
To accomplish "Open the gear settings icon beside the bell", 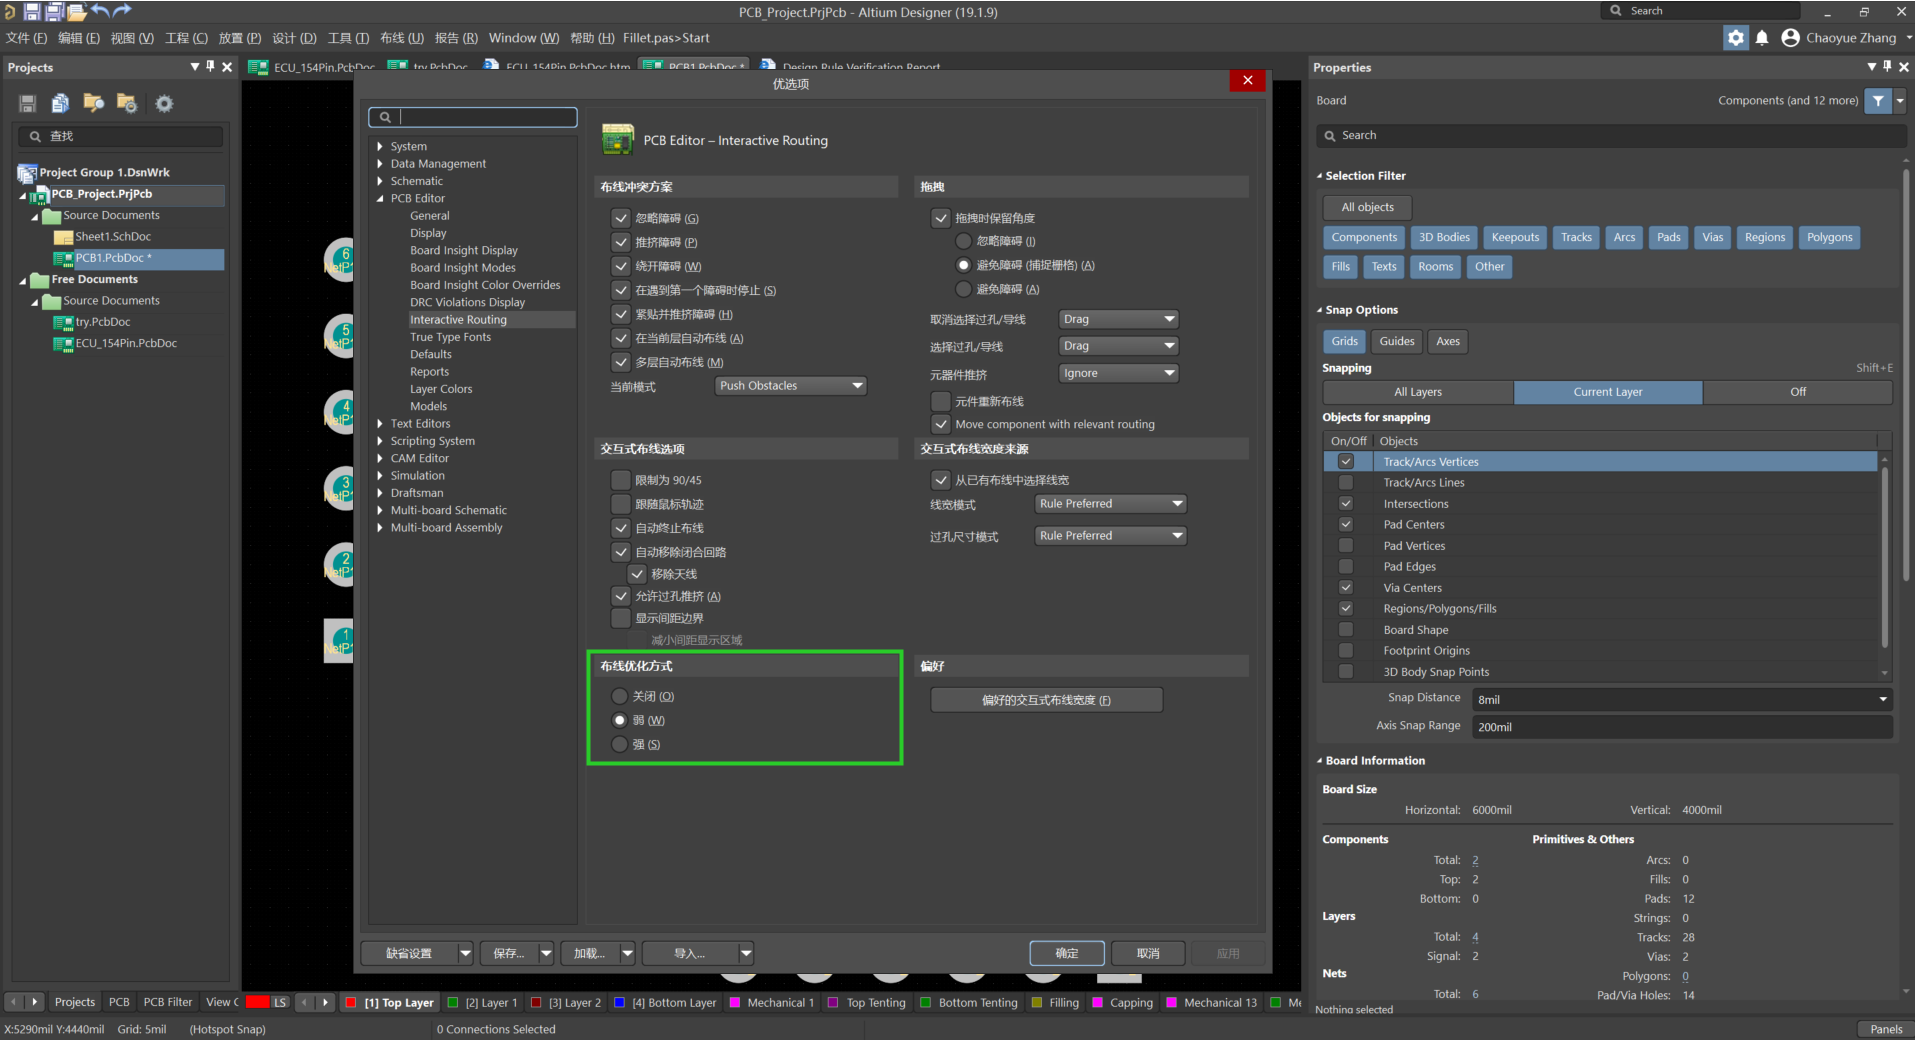I will [1735, 38].
